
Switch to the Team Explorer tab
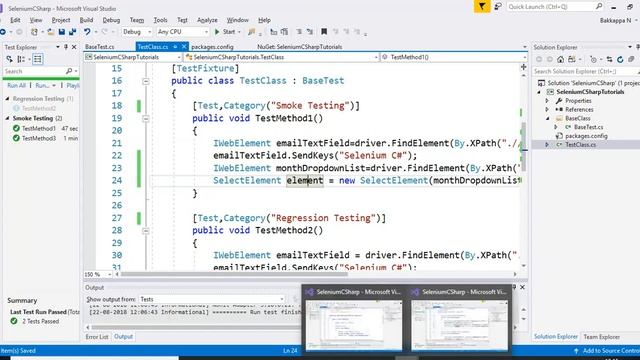pos(602,337)
